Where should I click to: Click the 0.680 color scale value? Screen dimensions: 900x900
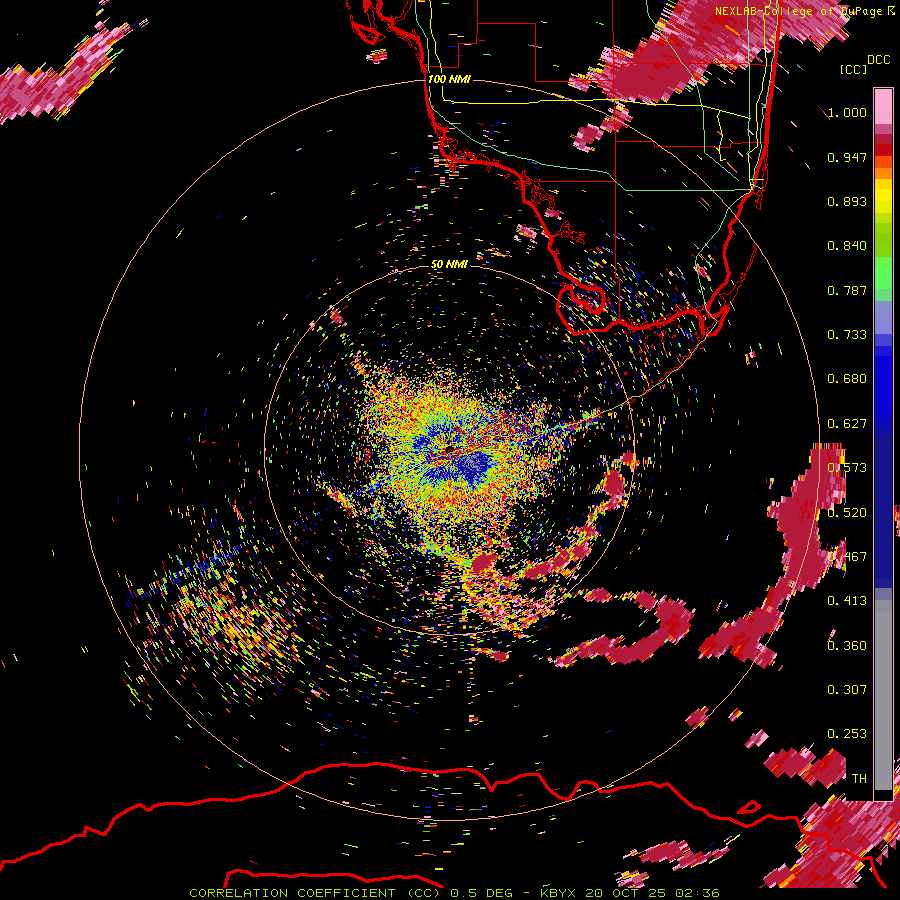point(847,379)
